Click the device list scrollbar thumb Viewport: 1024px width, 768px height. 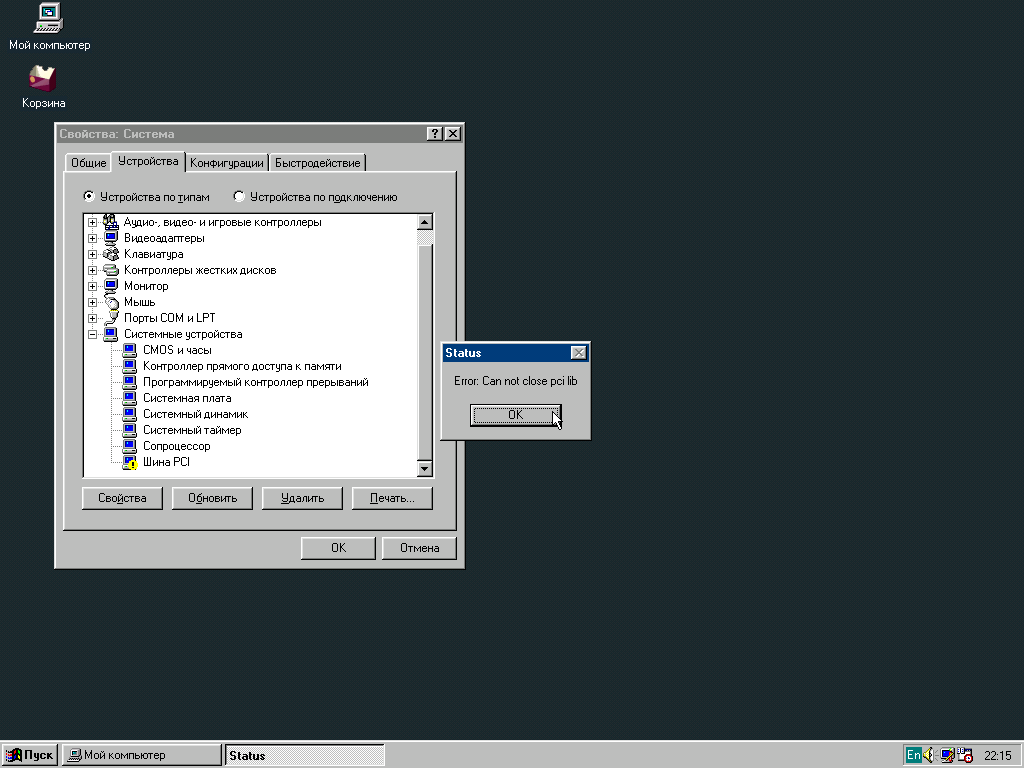(424, 353)
